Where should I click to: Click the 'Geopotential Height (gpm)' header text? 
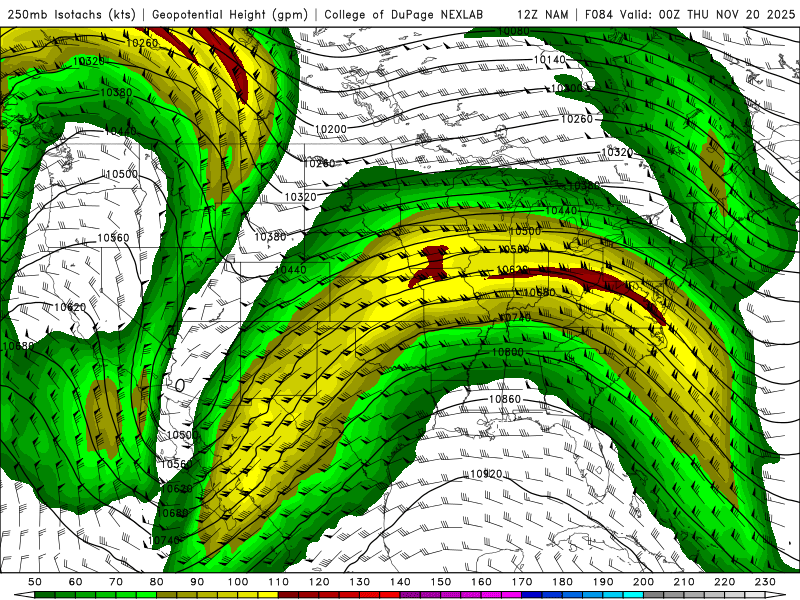point(230,14)
